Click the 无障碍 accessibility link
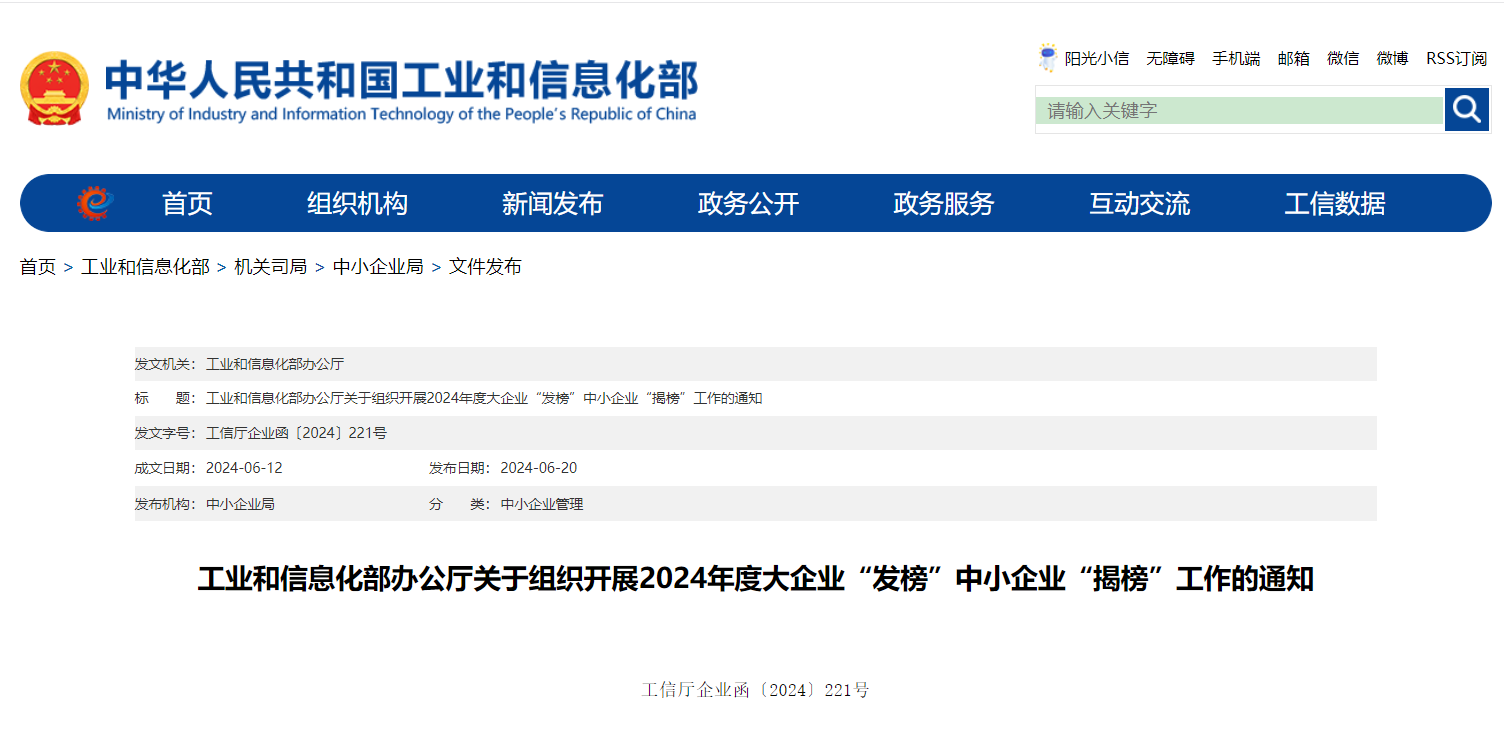Image resolution: width=1504 pixels, height=737 pixels. (1170, 59)
